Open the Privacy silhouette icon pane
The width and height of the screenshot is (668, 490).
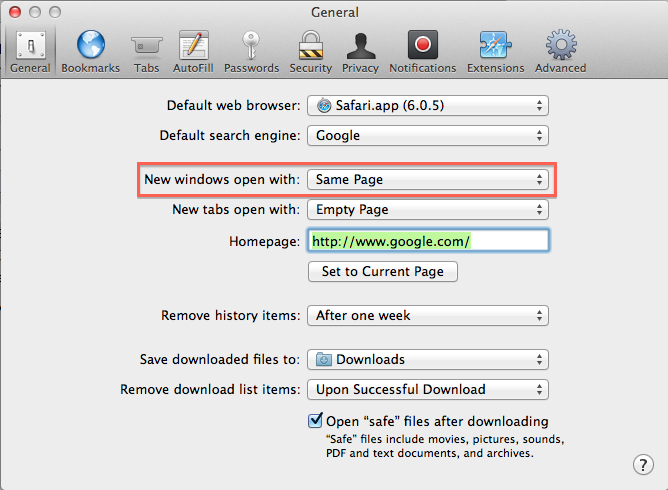click(x=360, y=52)
